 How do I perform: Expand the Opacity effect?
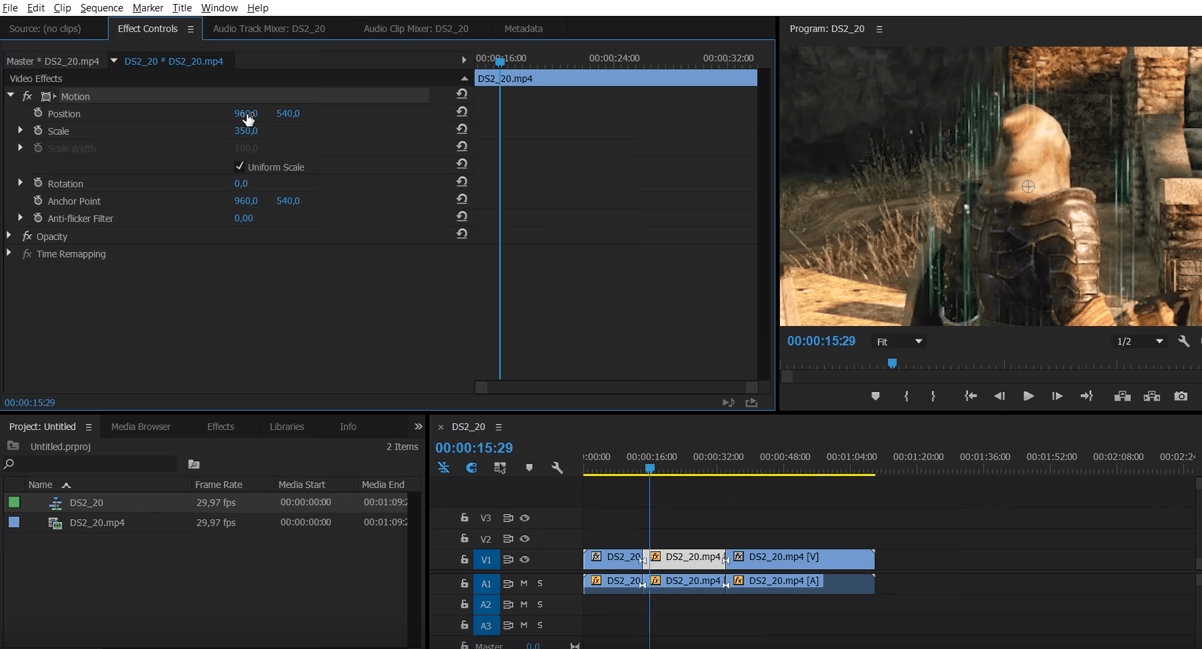pos(9,236)
